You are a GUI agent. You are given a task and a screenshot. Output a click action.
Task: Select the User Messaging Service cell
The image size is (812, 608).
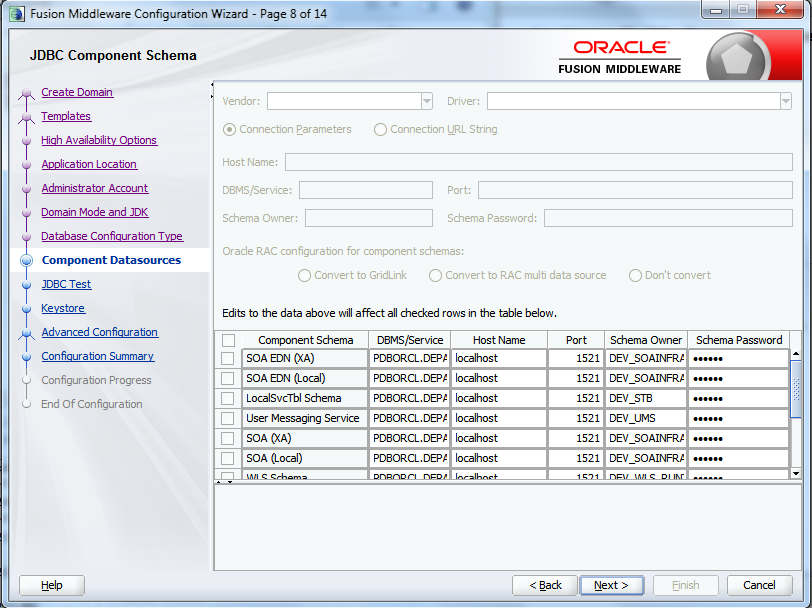coord(304,418)
